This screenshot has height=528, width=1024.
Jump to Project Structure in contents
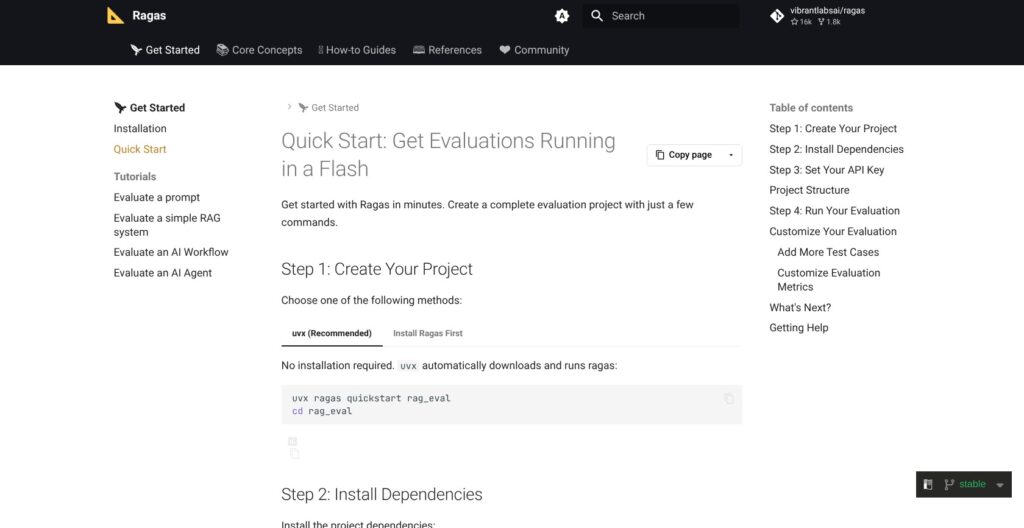click(809, 190)
